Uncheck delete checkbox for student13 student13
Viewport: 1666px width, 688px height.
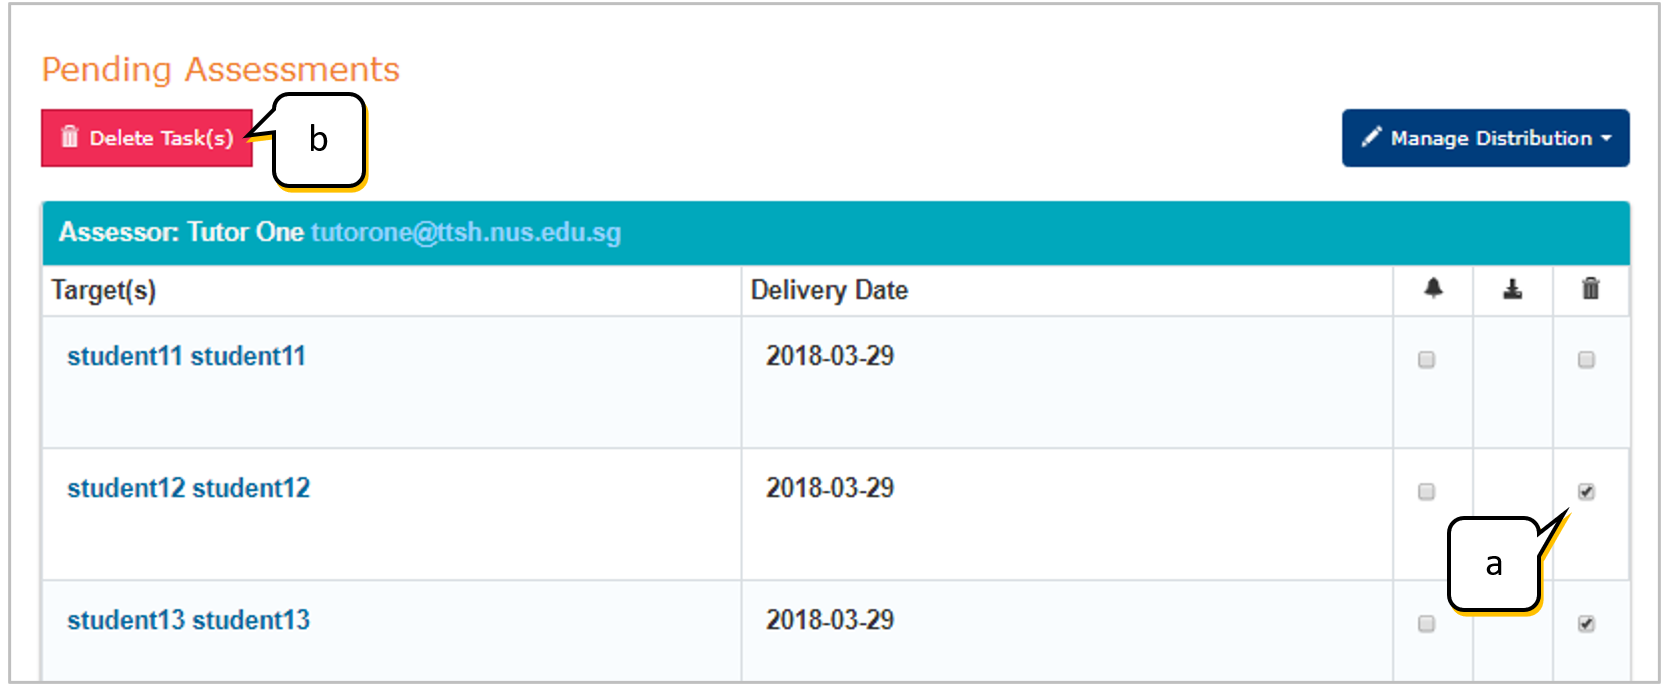[x=1586, y=624]
